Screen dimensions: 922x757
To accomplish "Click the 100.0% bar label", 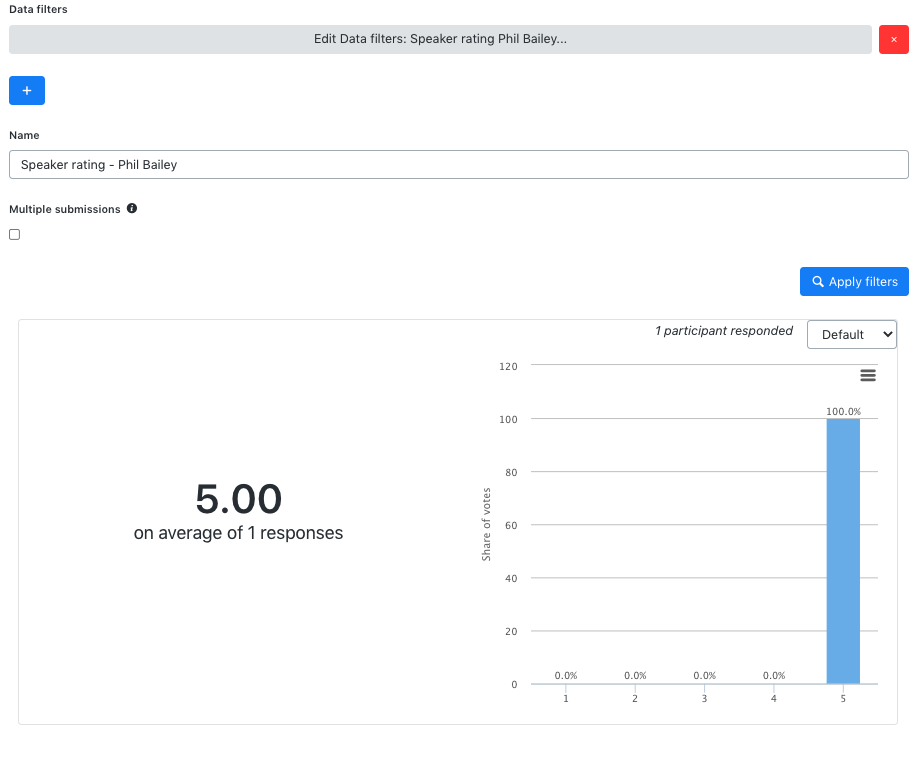I will [843, 412].
